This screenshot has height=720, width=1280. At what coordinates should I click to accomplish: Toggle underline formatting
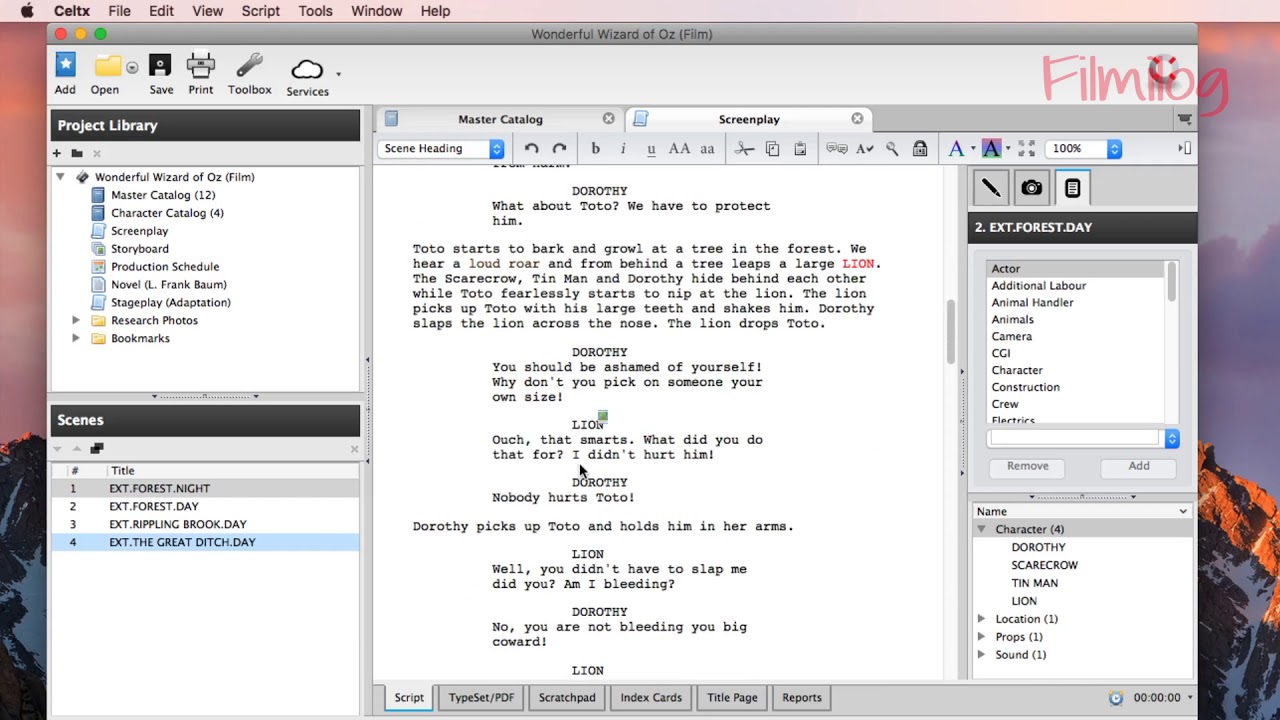coord(651,148)
